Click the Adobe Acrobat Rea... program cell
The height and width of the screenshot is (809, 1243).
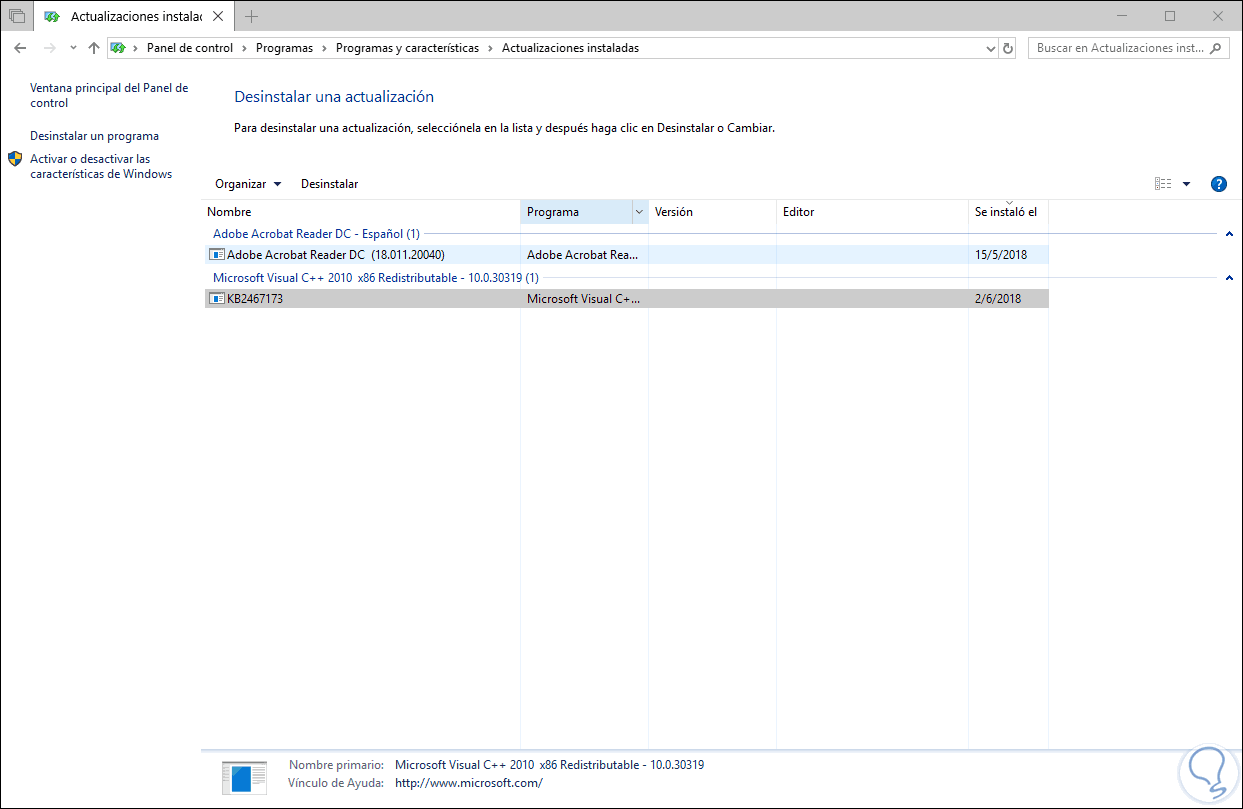582,255
